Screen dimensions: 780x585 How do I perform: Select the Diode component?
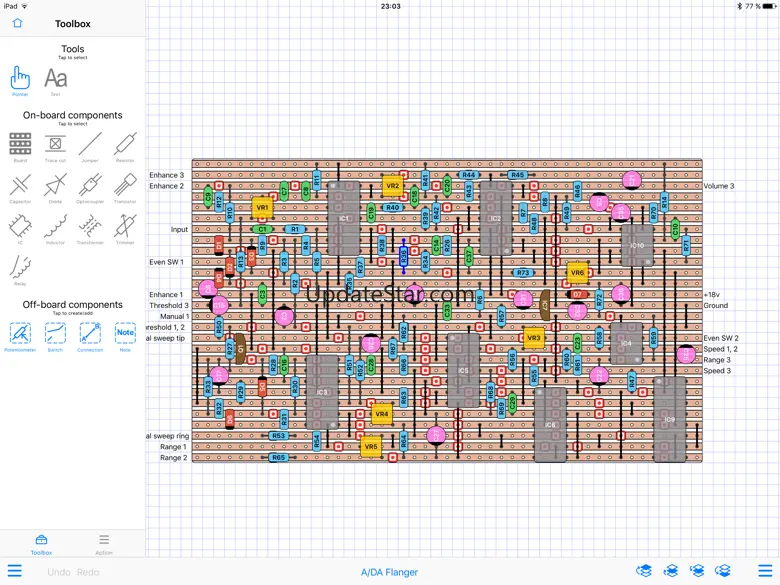click(x=55, y=188)
